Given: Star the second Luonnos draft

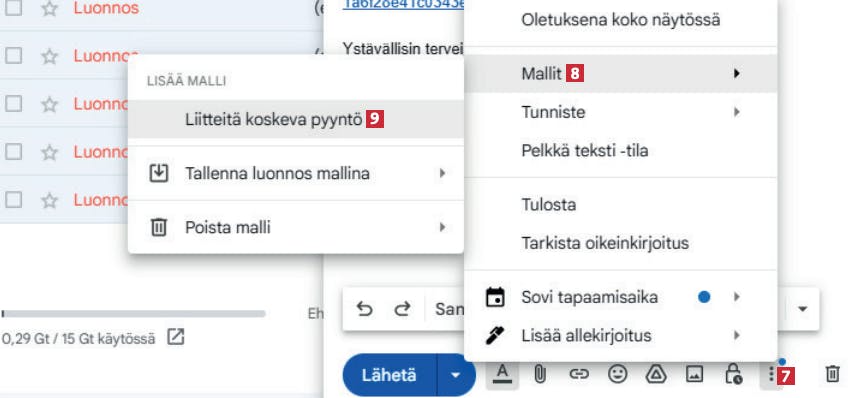Looking at the screenshot, I should coord(50,56).
